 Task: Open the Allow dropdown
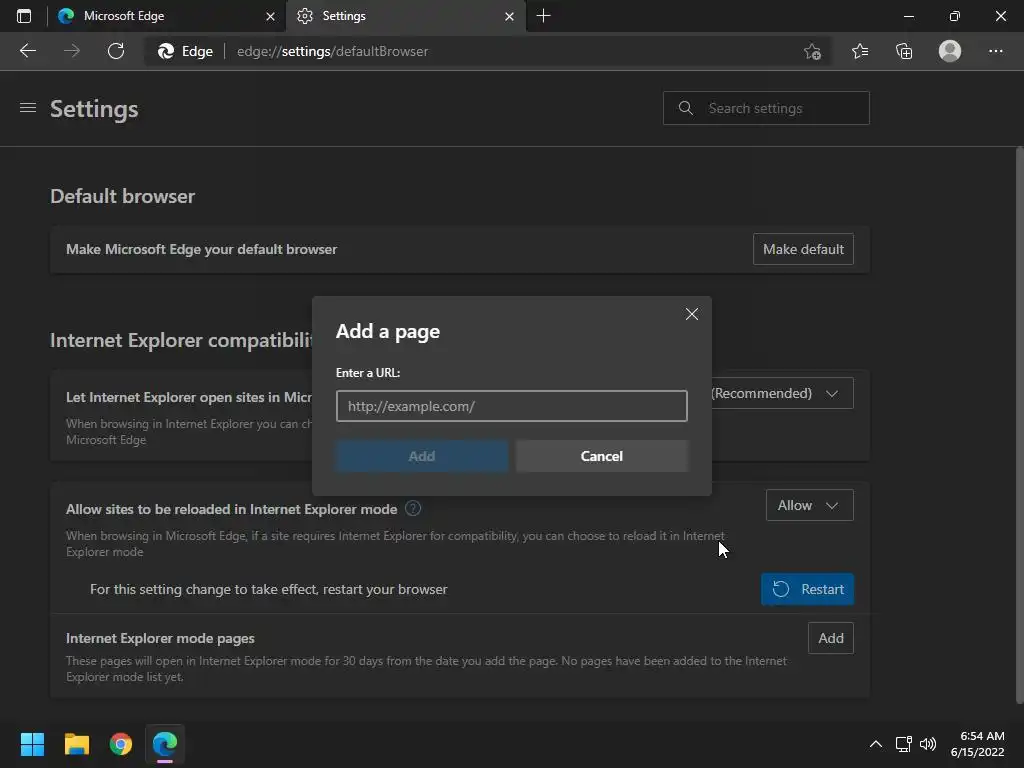click(x=809, y=505)
